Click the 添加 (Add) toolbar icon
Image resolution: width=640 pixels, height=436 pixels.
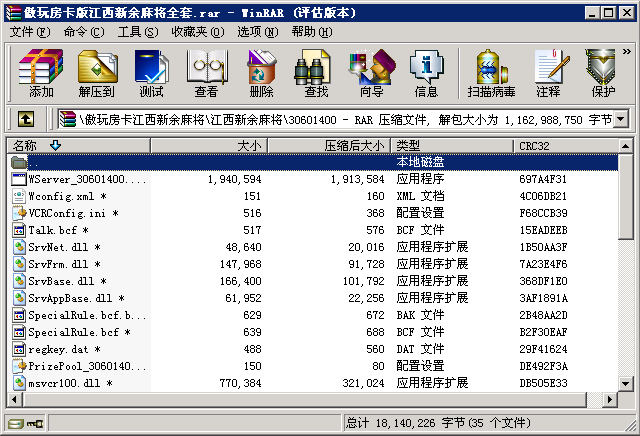pyautogui.click(x=41, y=73)
